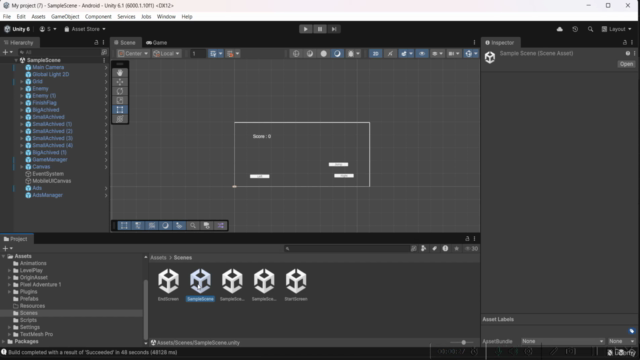Expand the LevelPlay folder
The width and height of the screenshot is (640, 360).
[x=9, y=271]
